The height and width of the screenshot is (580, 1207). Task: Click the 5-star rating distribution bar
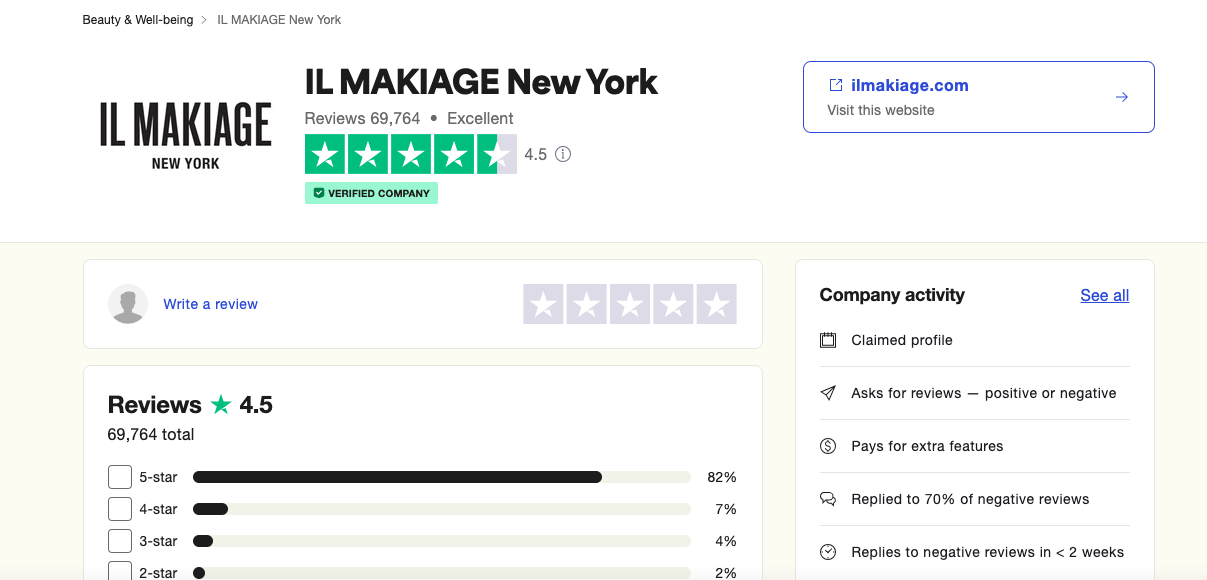click(441, 477)
